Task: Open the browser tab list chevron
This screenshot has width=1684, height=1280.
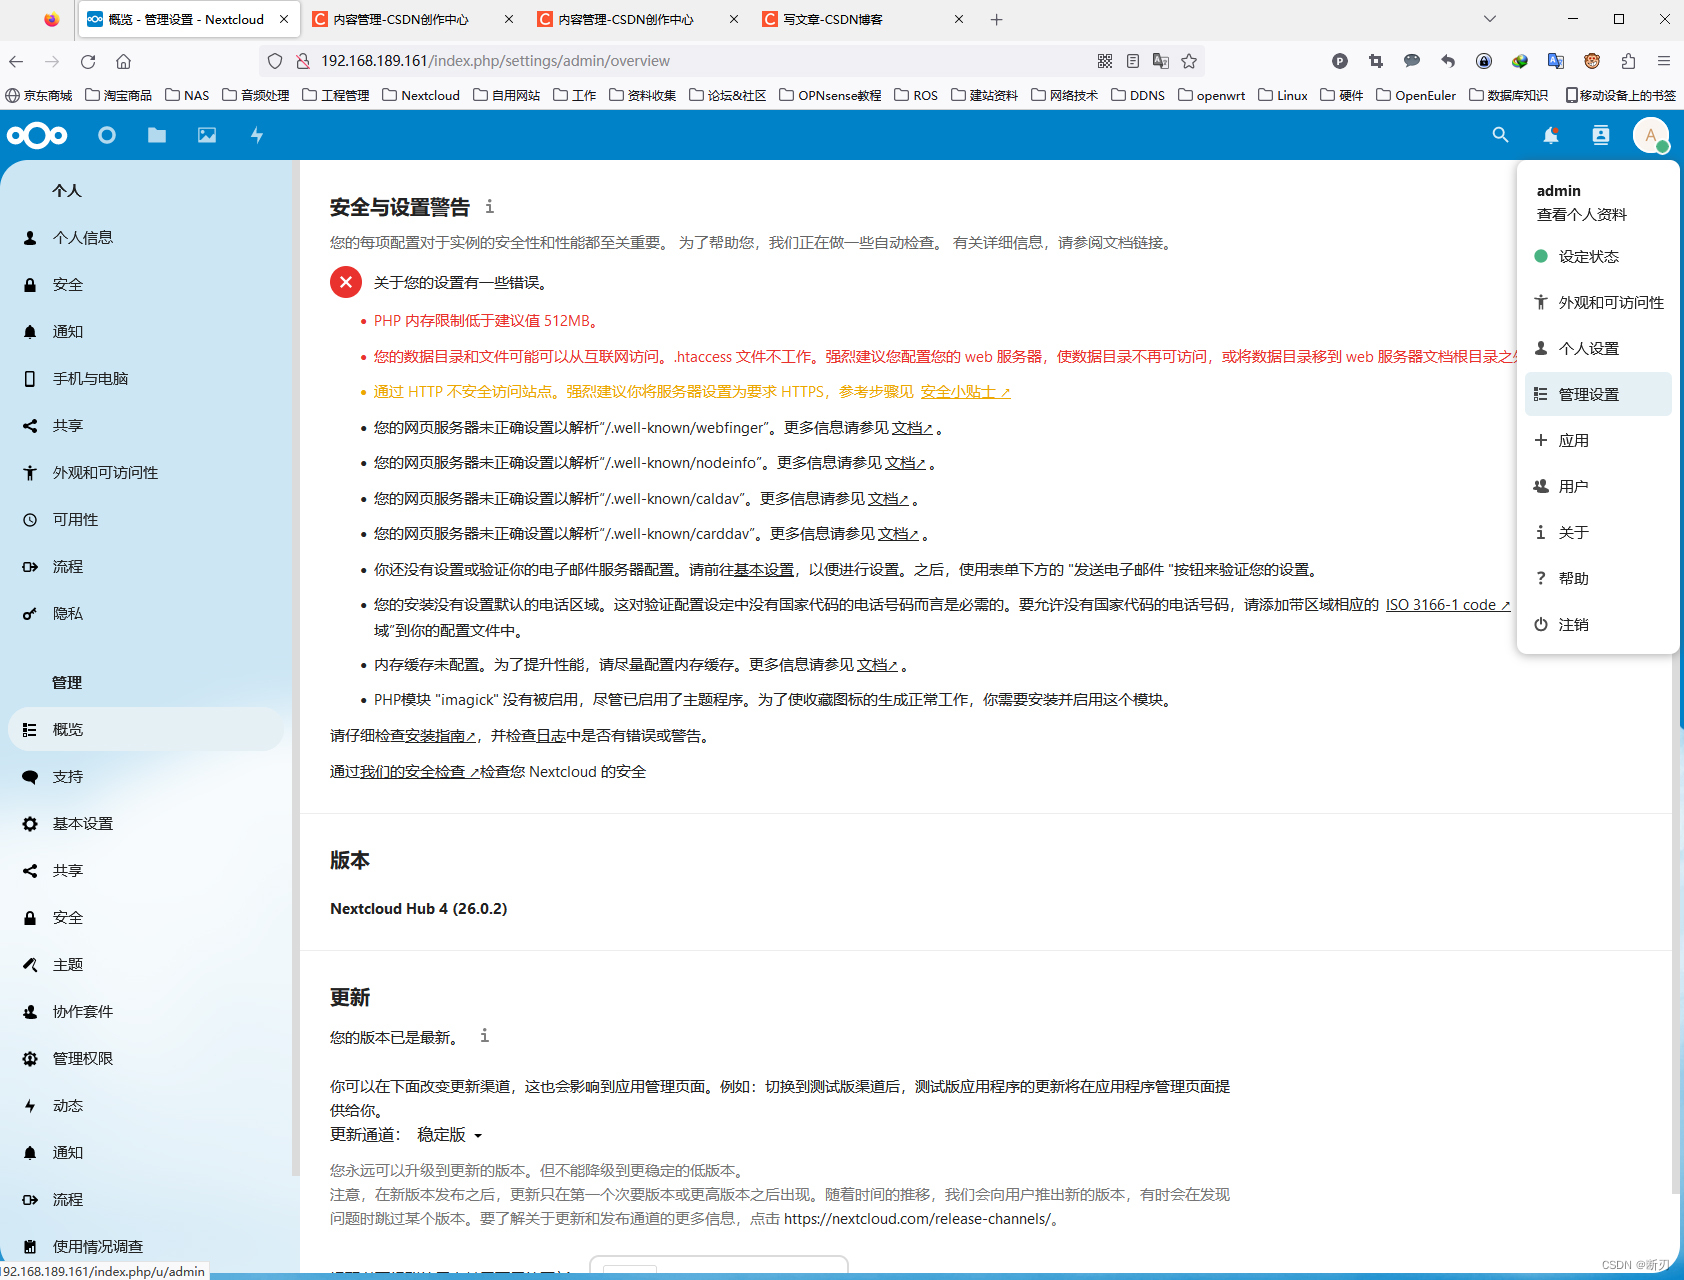Action: click(x=1489, y=18)
